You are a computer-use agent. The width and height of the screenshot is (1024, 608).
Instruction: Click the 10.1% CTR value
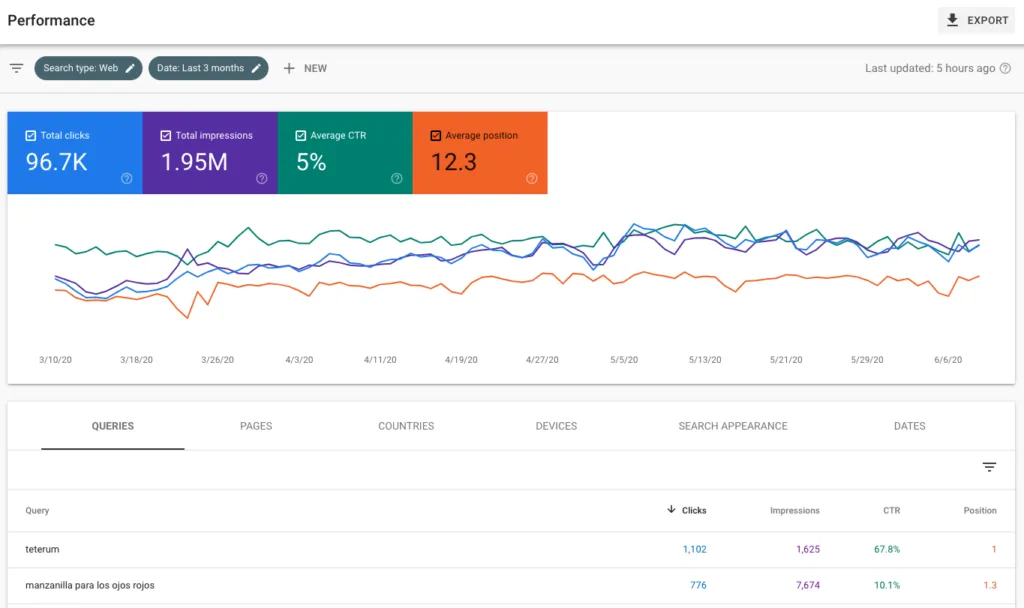pos(887,585)
